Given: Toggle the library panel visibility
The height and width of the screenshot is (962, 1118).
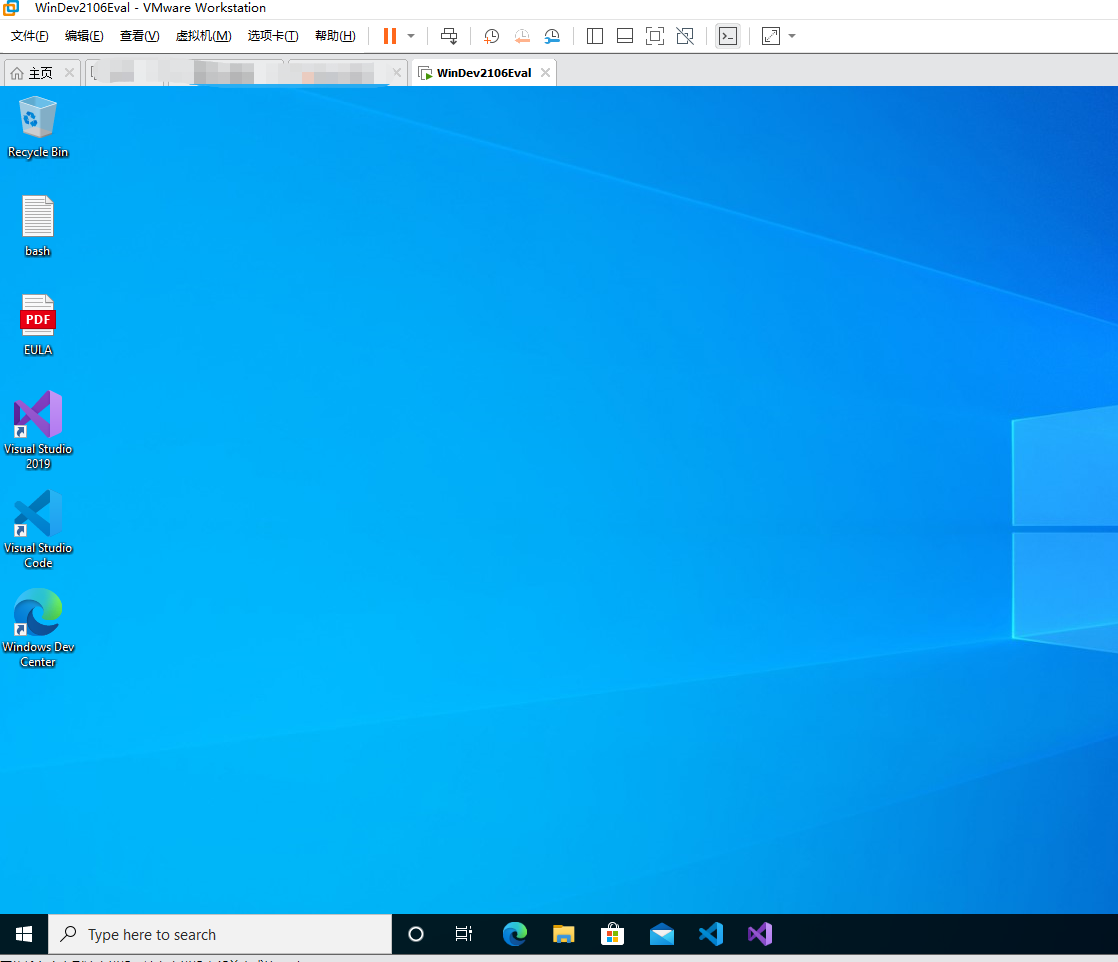Looking at the screenshot, I should [x=595, y=35].
